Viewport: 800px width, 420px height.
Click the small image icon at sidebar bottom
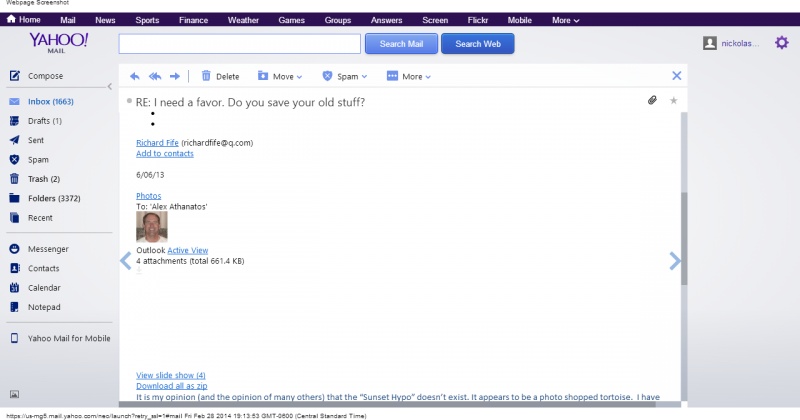click(14, 394)
